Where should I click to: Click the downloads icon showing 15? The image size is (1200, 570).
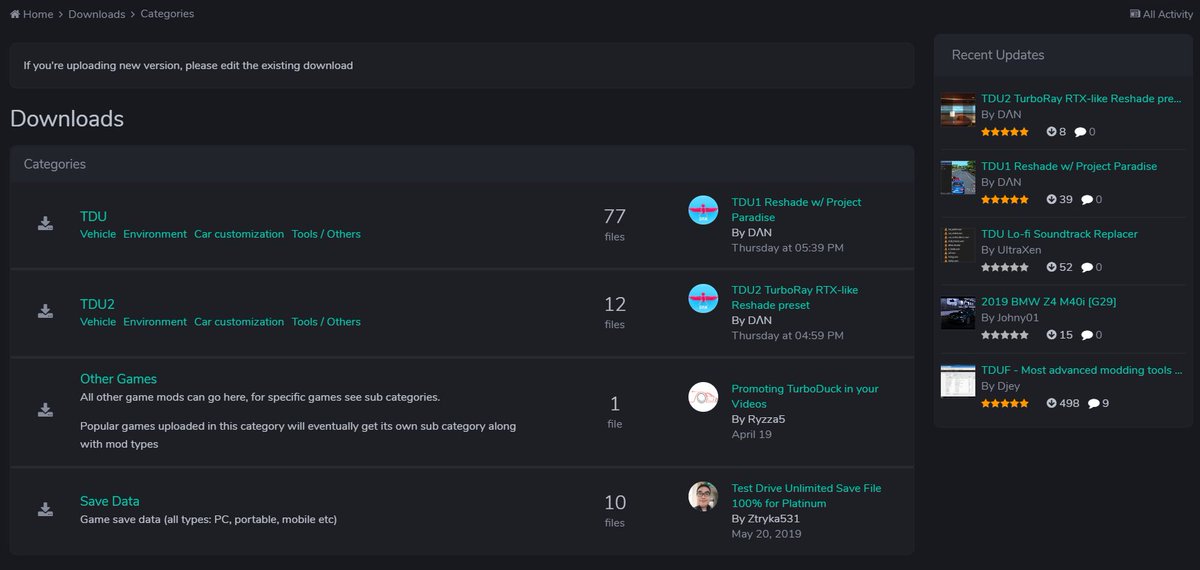coord(1051,336)
